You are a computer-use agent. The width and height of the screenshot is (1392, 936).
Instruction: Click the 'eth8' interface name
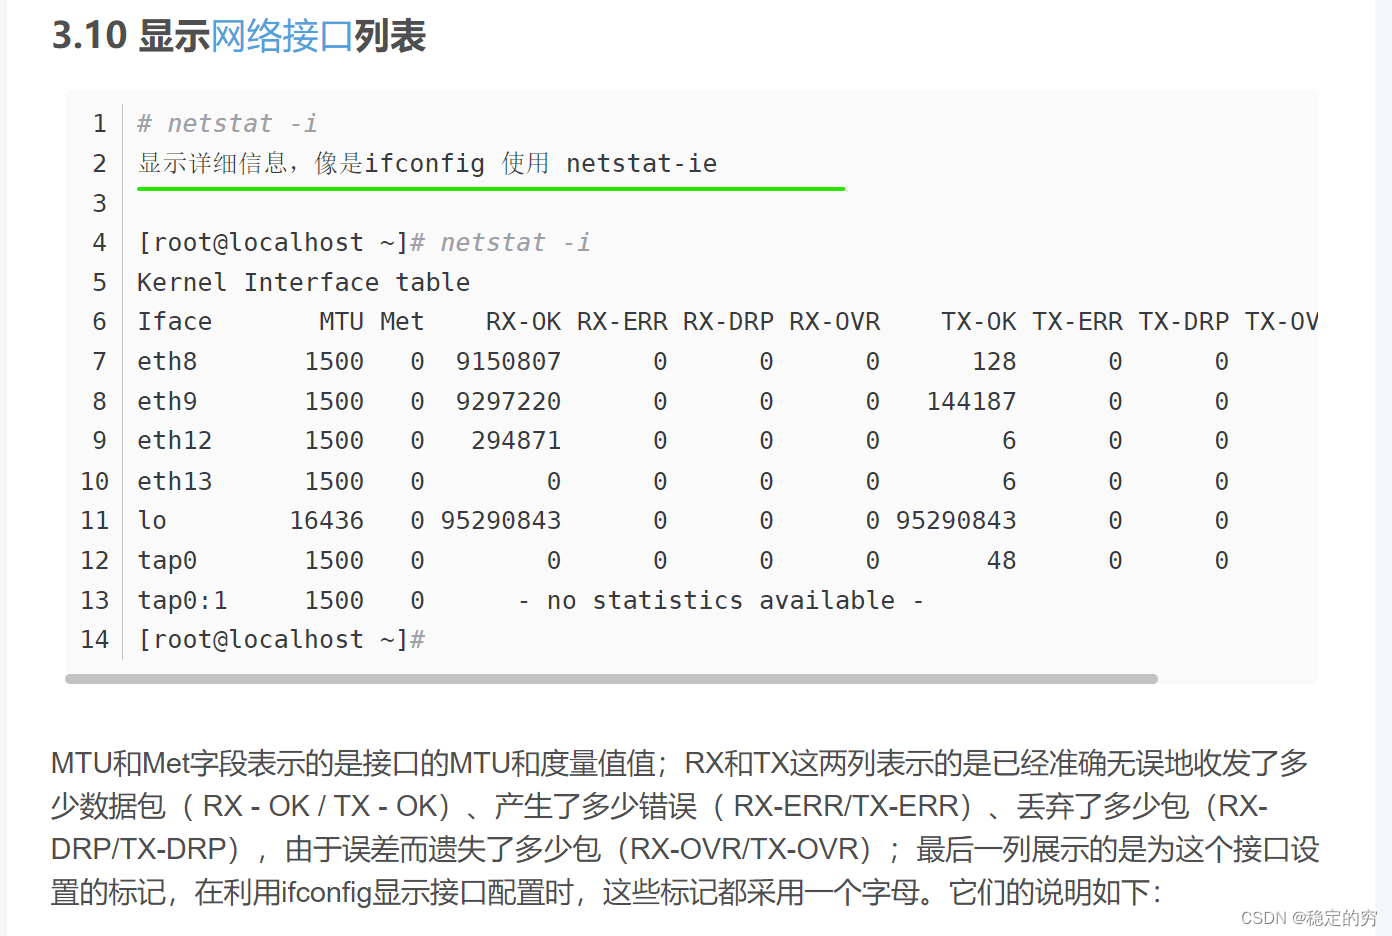tap(167, 361)
